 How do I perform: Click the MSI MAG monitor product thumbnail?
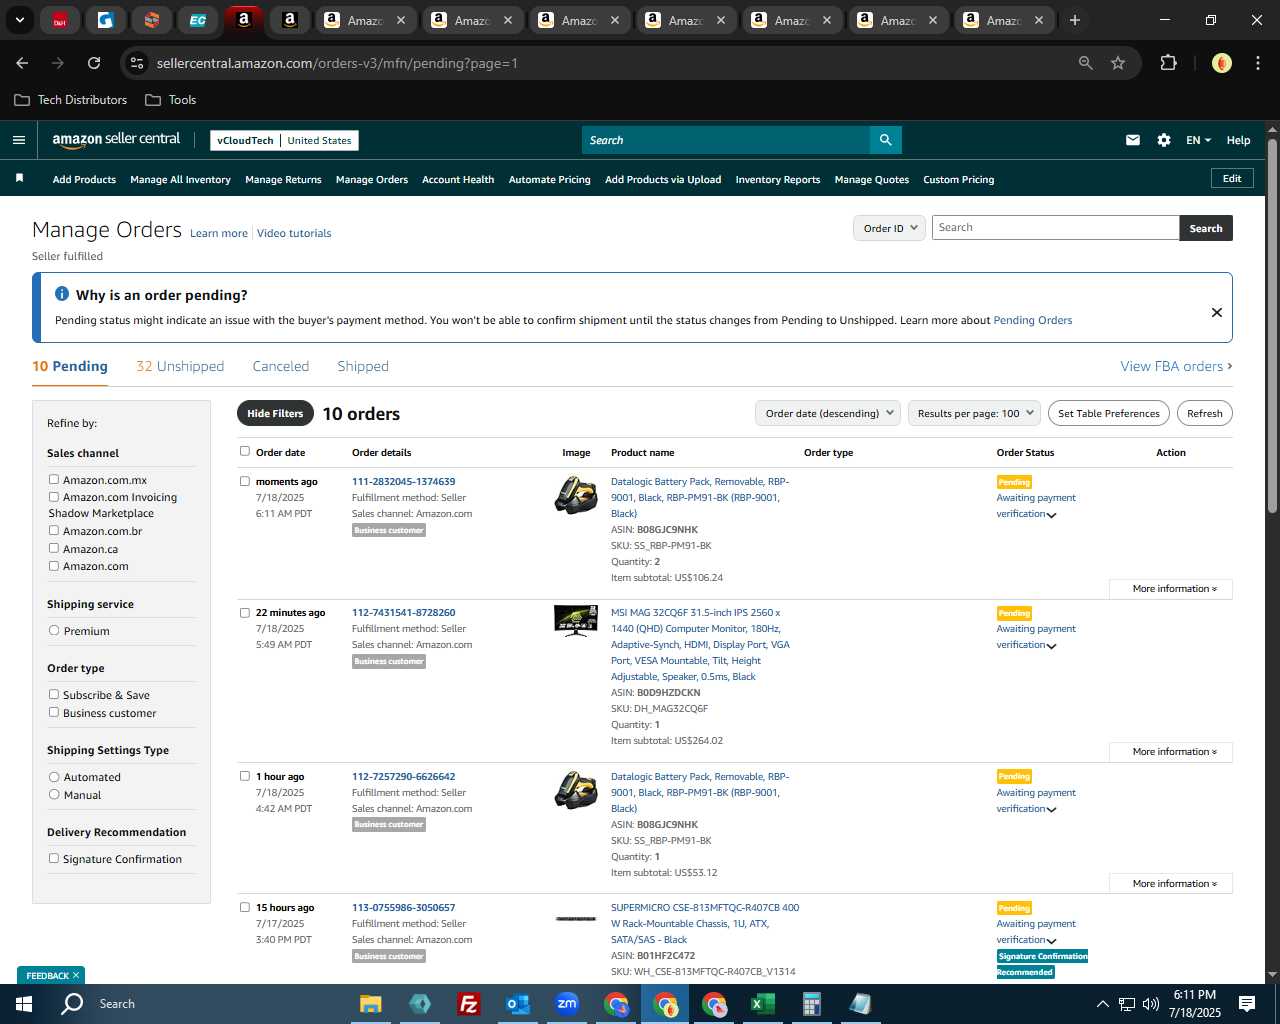pos(576,620)
